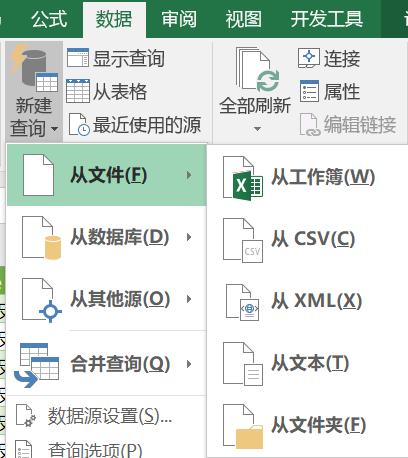This screenshot has width=408, height=458.
Task: Expand the 合并查询(Q) submenu arrow
Action: point(189,364)
